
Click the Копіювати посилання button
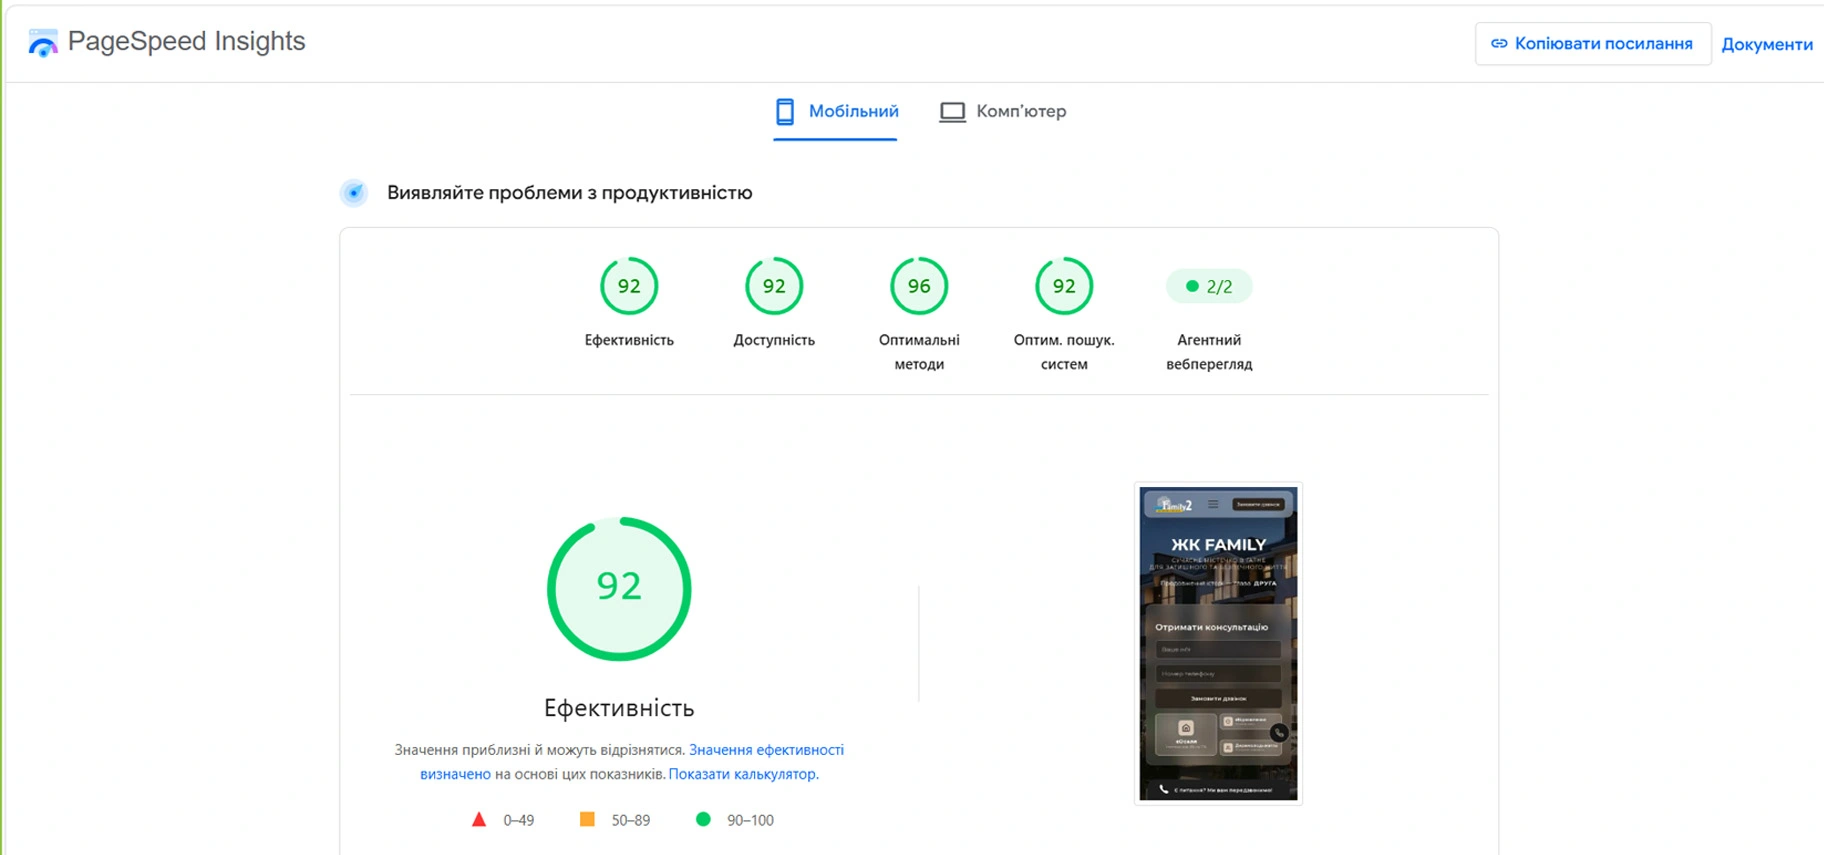click(1592, 44)
